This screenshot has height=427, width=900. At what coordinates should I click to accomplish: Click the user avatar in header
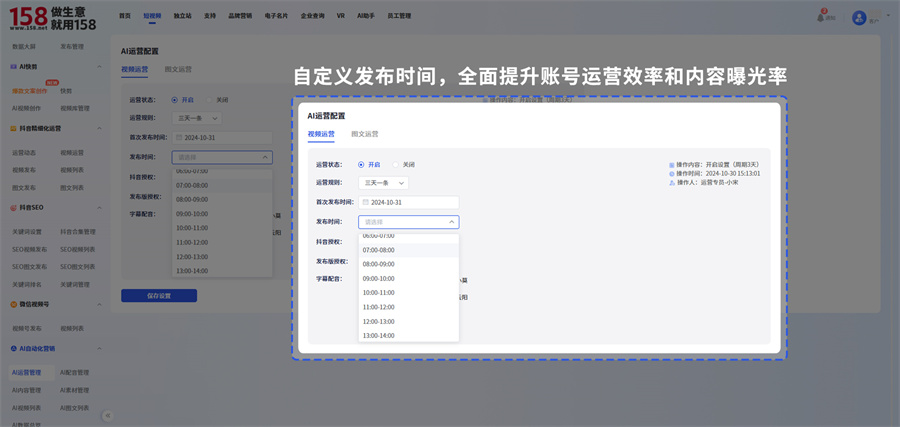858,17
